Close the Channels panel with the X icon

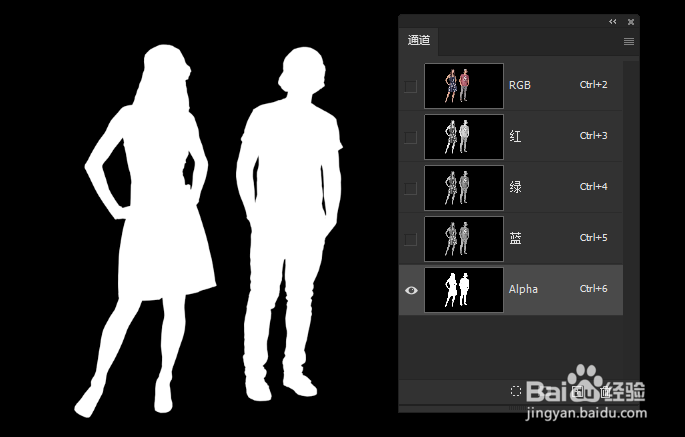(x=631, y=22)
